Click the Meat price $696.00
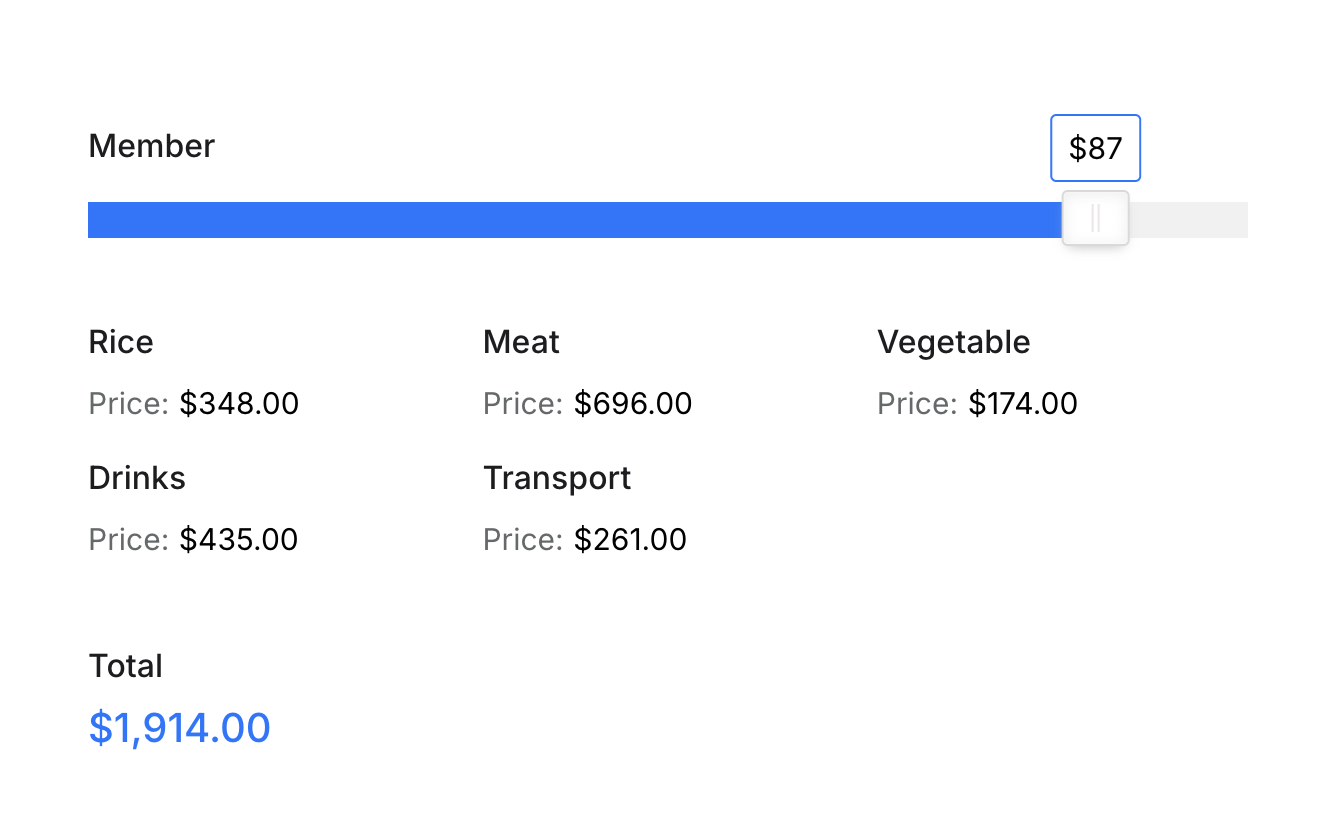Screen dimensions: 1330x830 [633, 404]
